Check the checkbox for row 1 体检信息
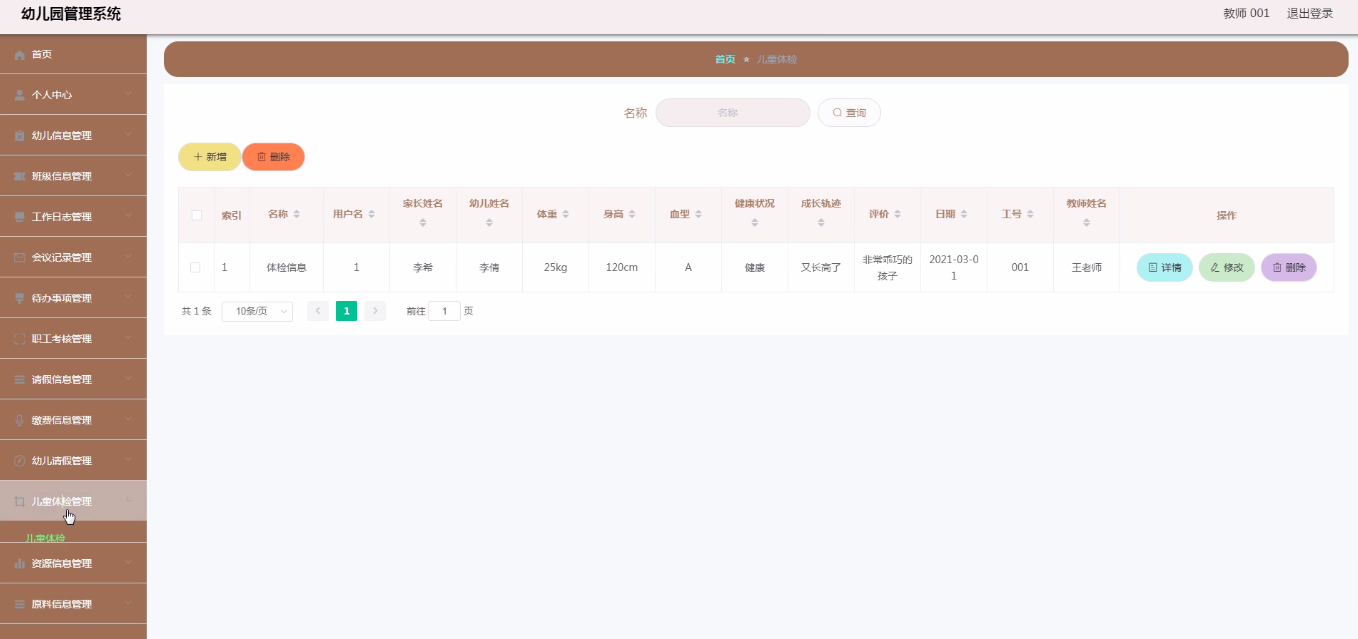Image resolution: width=1358 pixels, height=639 pixels. (x=195, y=267)
